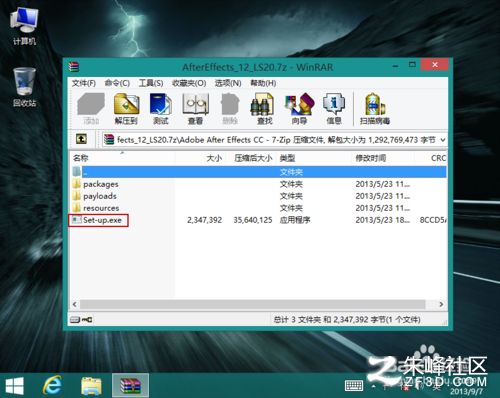The width and height of the screenshot is (500, 398).
Task: Click the horizontal scrollbar right arrow
Action: (441, 304)
